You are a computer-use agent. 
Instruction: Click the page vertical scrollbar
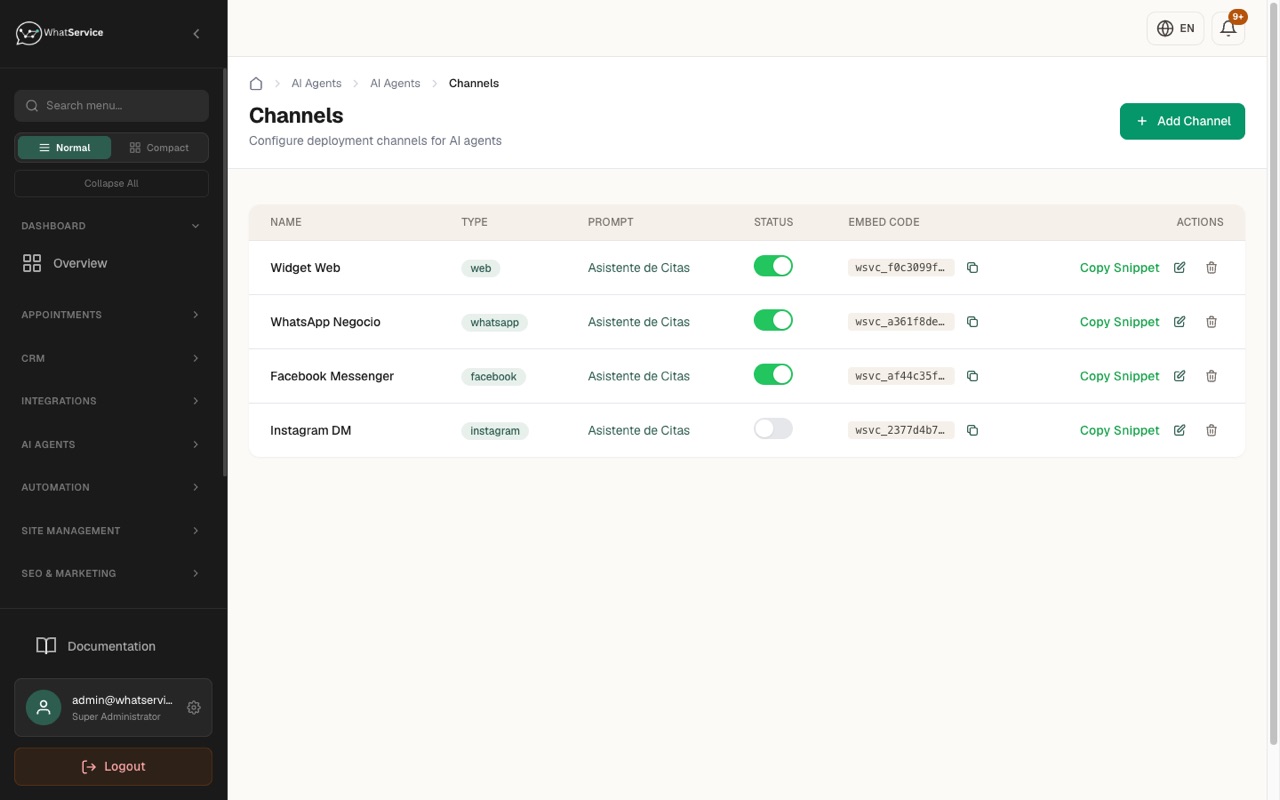[x=1273, y=373]
